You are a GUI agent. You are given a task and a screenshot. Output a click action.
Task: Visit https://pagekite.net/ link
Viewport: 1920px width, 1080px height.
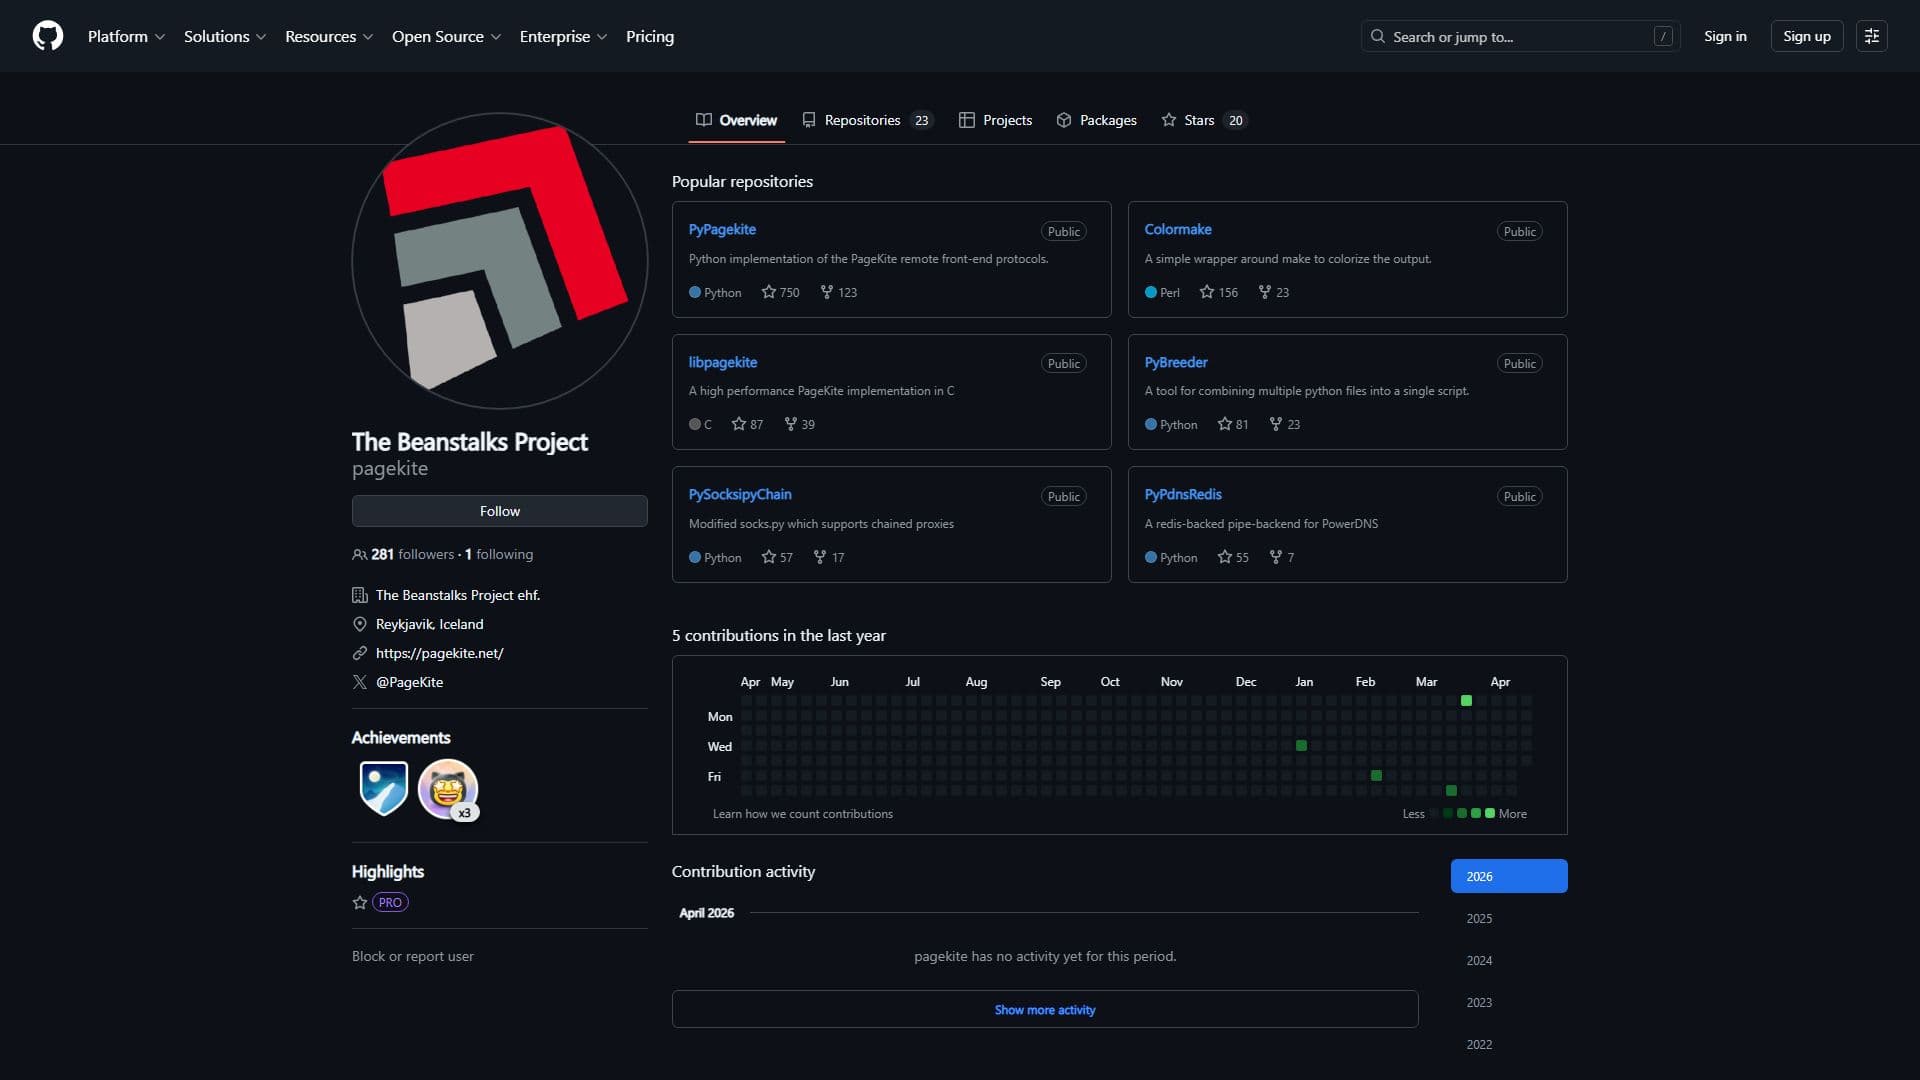click(x=440, y=653)
